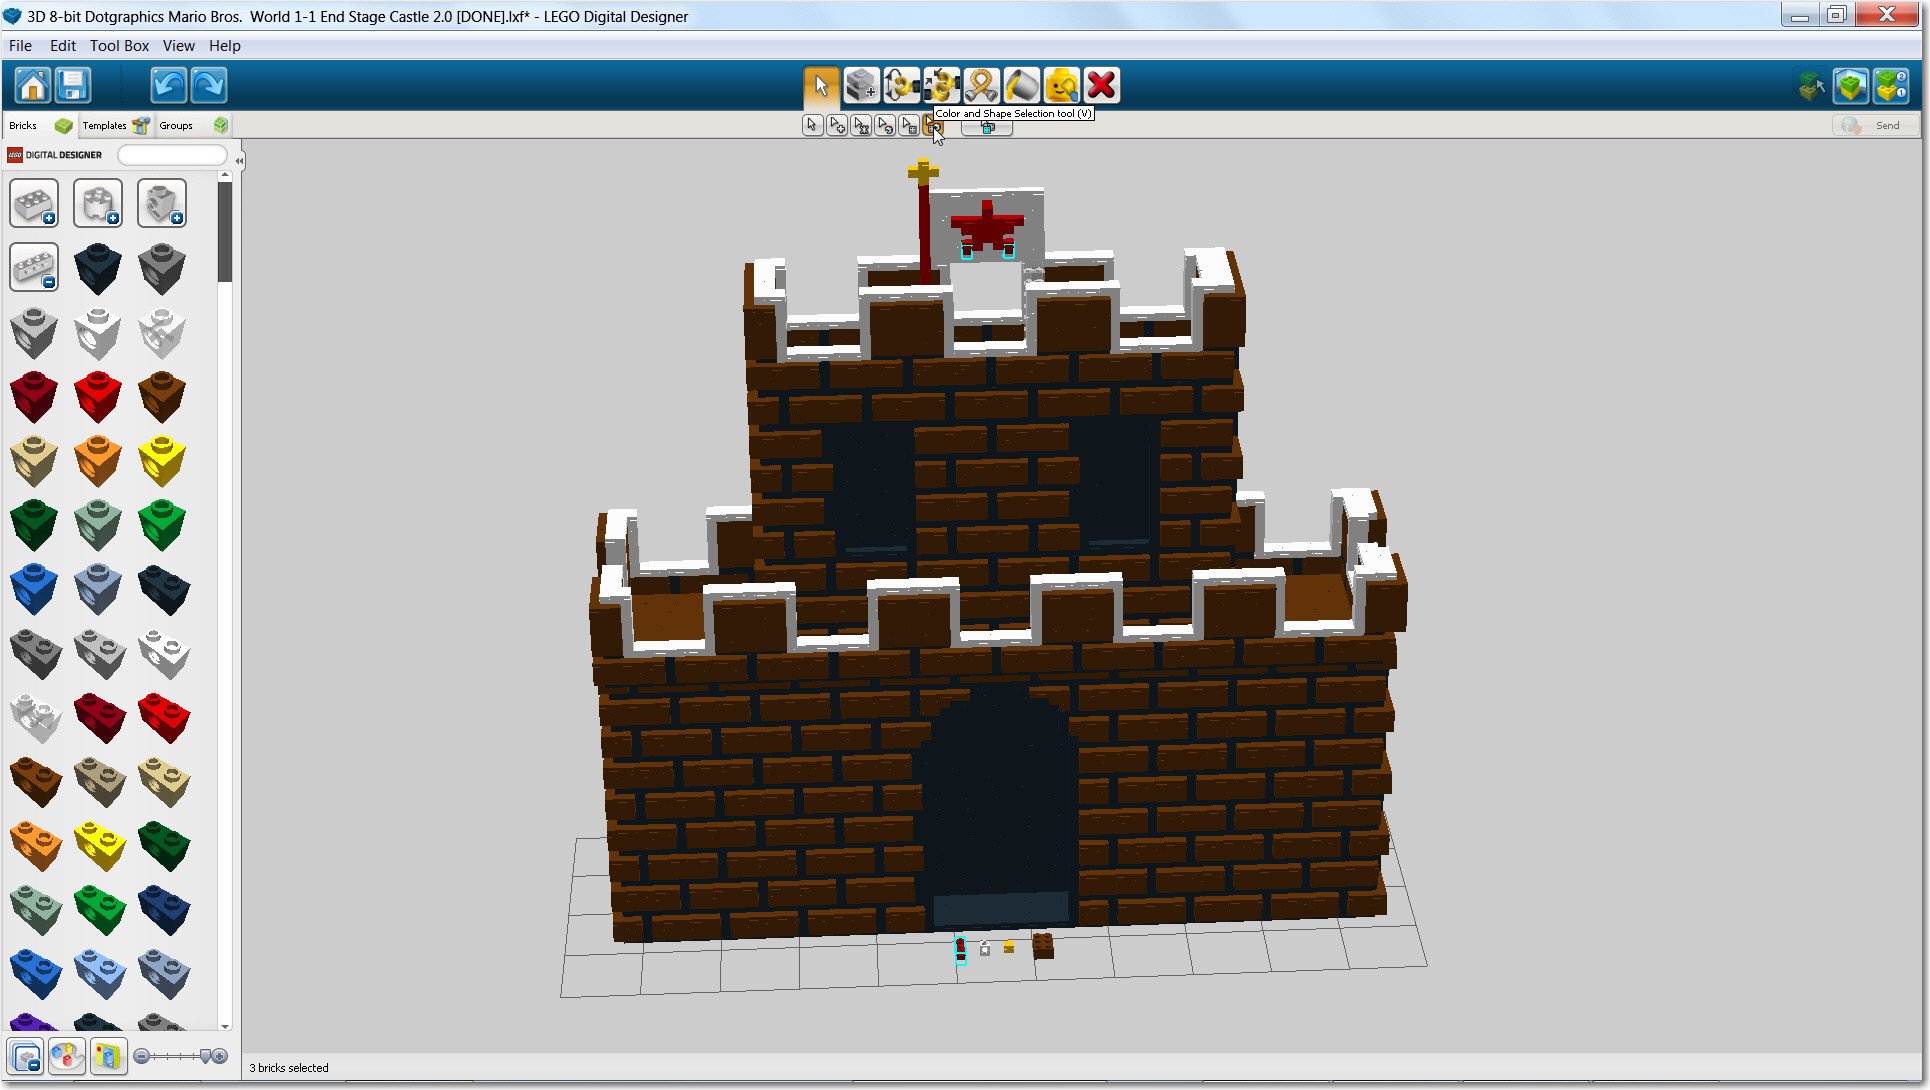Select the white brick swatch
Viewport: 1930px width, 1090px height.
[x=98, y=332]
